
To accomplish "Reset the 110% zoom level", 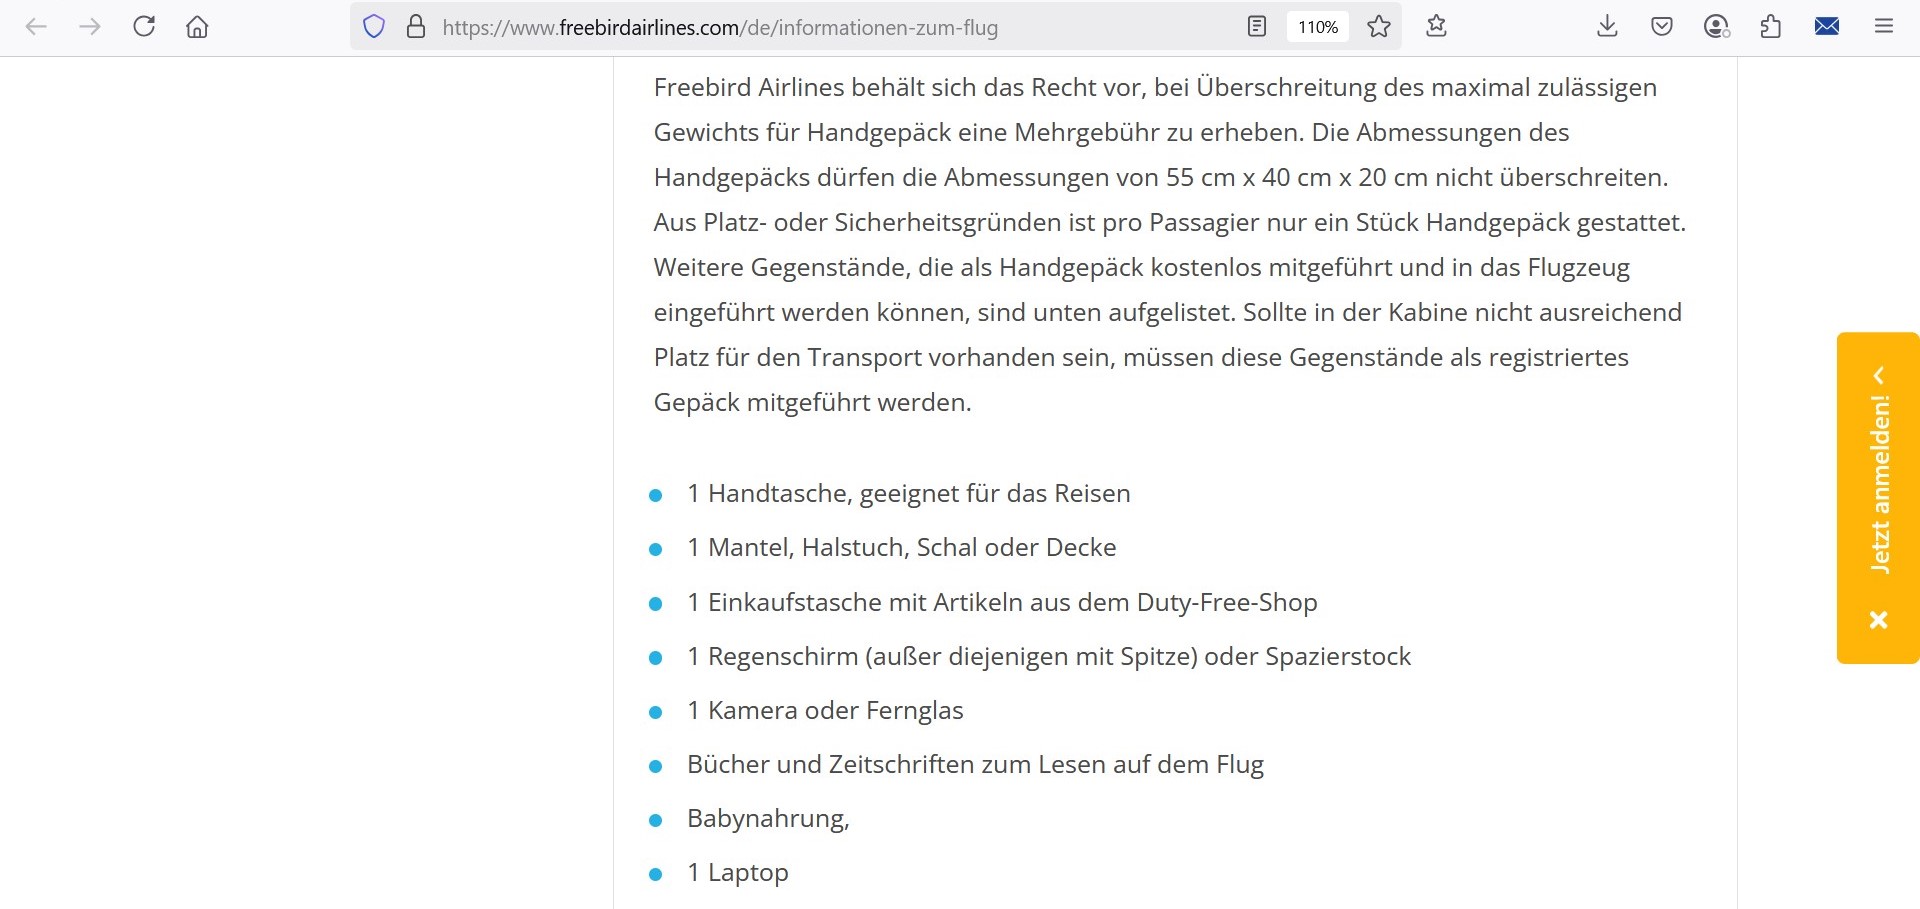I will click(x=1317, y=27).
